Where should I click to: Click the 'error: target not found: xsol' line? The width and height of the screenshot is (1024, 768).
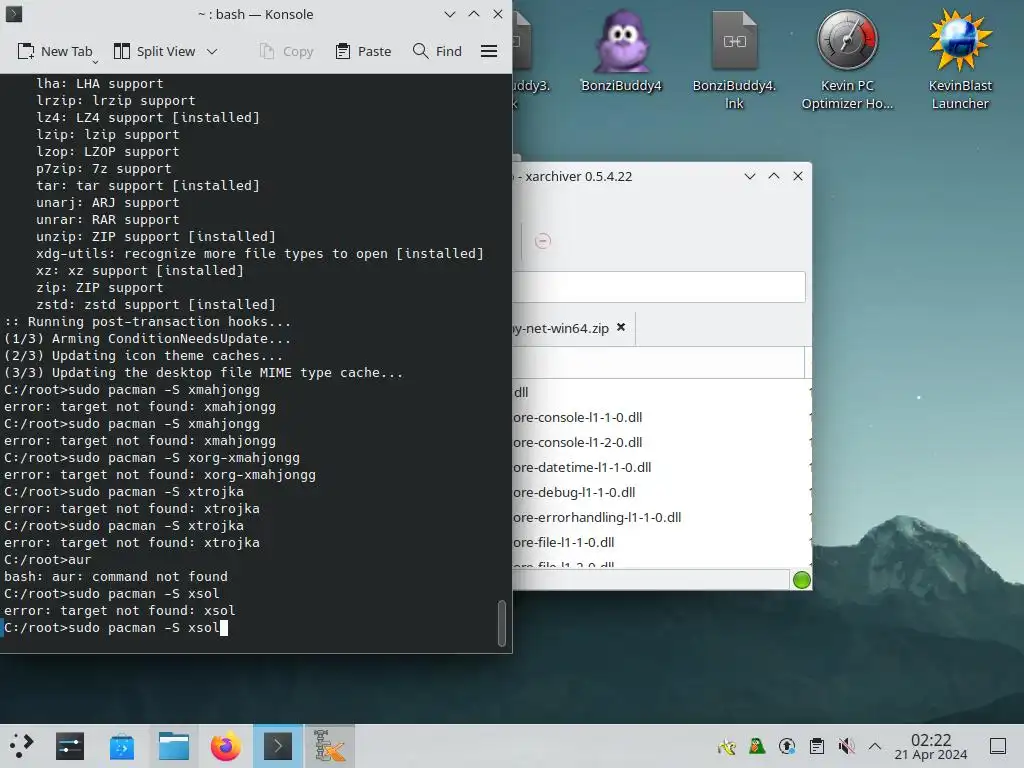click(120, 611)
